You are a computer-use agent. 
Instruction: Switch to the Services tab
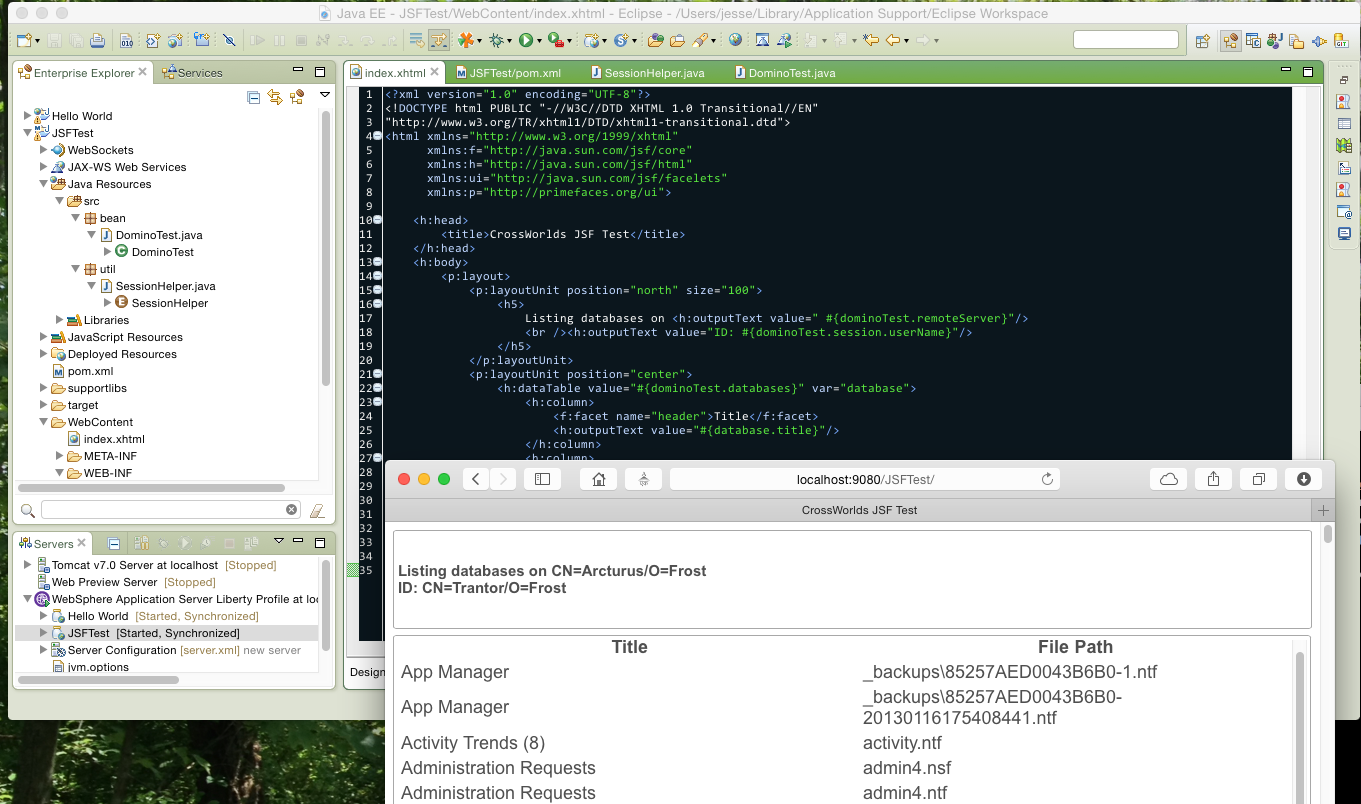199,73
